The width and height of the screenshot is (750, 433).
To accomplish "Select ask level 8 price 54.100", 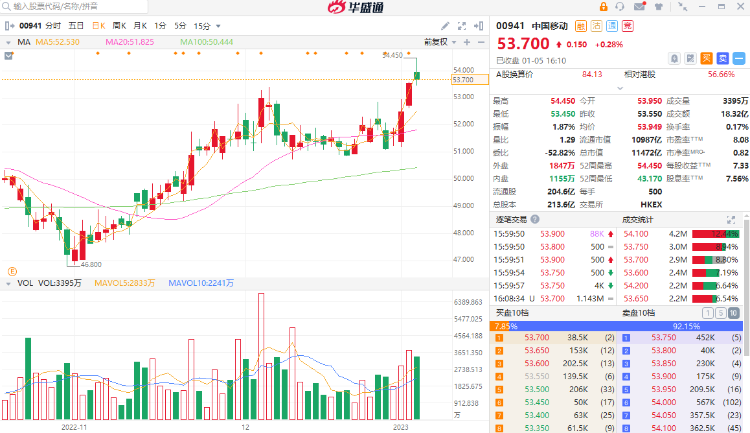I will pyautogui.click(x=663, y=428).
